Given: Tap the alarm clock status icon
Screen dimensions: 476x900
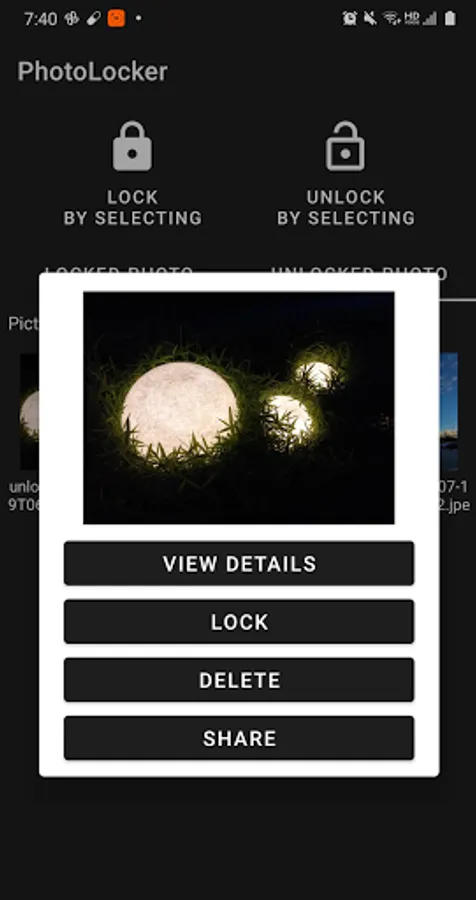Looking at the screenshot, I should coord(350,18).
